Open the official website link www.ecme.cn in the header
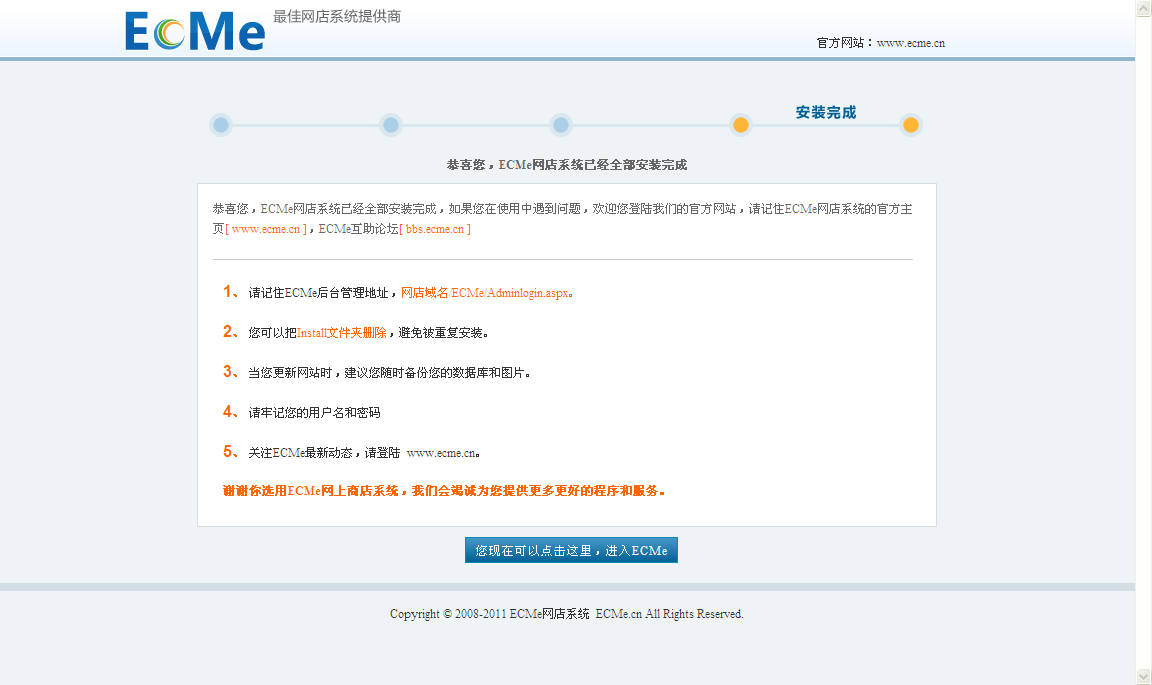Image resolution: width=1152 pixels, height=685 pixels. [x=910, y=43]
